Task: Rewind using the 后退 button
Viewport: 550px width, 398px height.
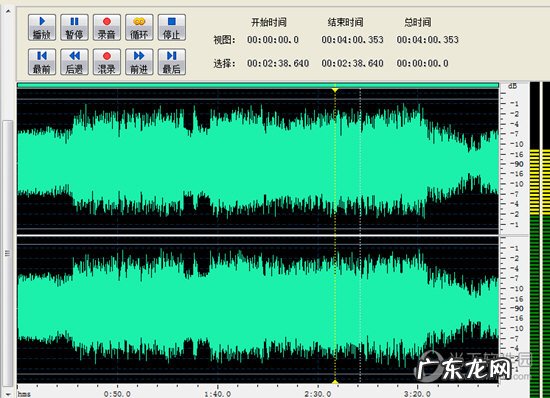Action: pyautogui.click(x=74, y=62)
